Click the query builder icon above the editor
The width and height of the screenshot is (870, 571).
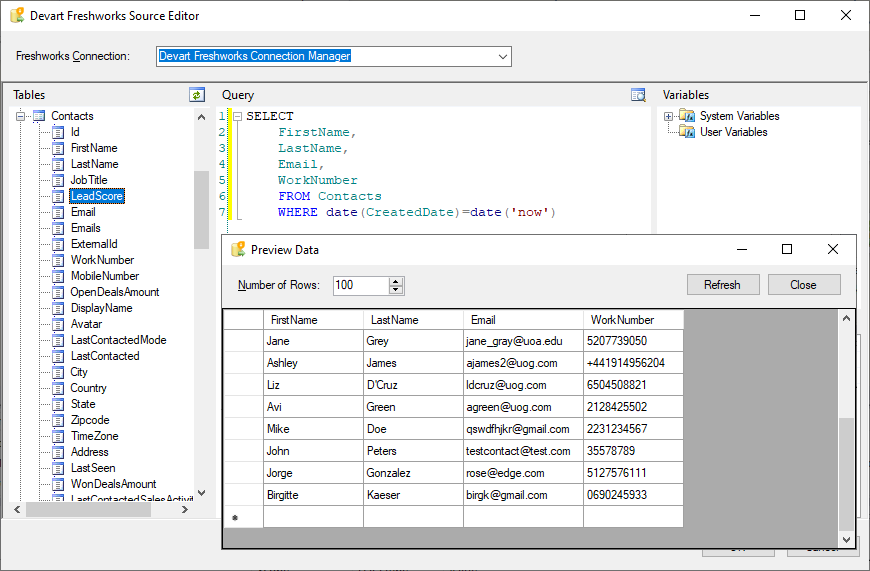tap(638, 95)
